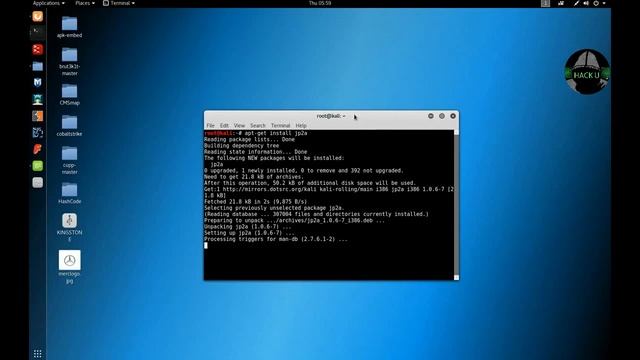Viewport: 640px width, 360px height.
Task: Open the green app icon in dock
Action: pyautogui.click(x=38, y=166)
